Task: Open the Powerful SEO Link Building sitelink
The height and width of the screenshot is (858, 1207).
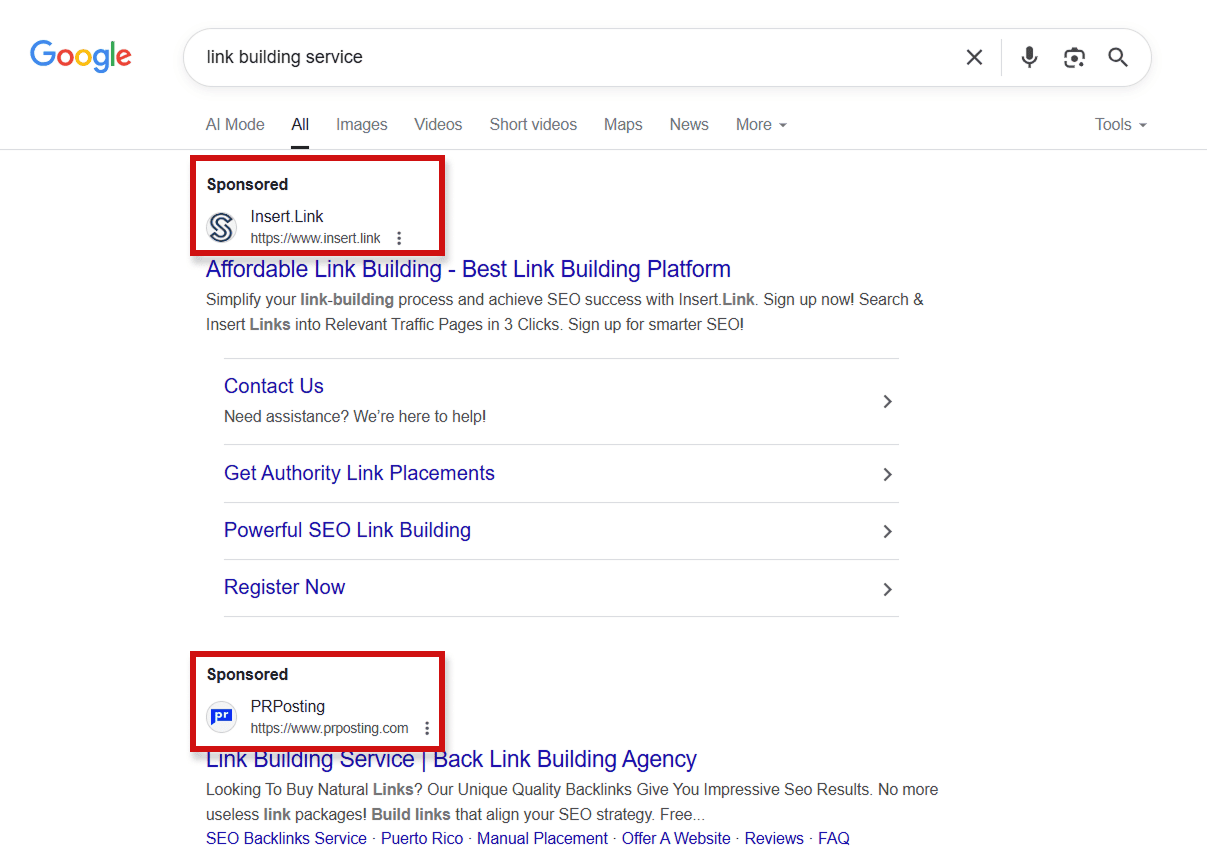Action: tap(347, 530)
